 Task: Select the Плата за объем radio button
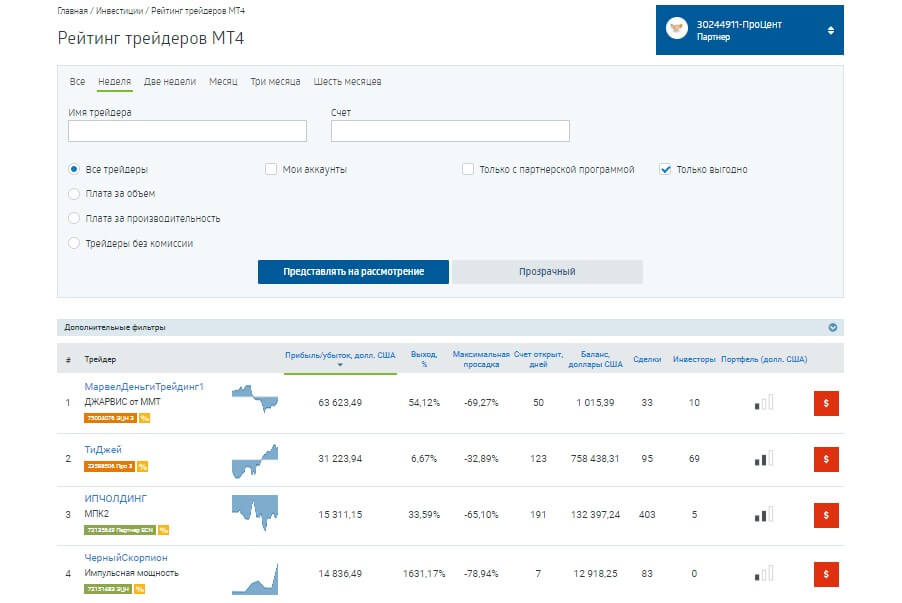pyautogui.click(x=74, y=194)
